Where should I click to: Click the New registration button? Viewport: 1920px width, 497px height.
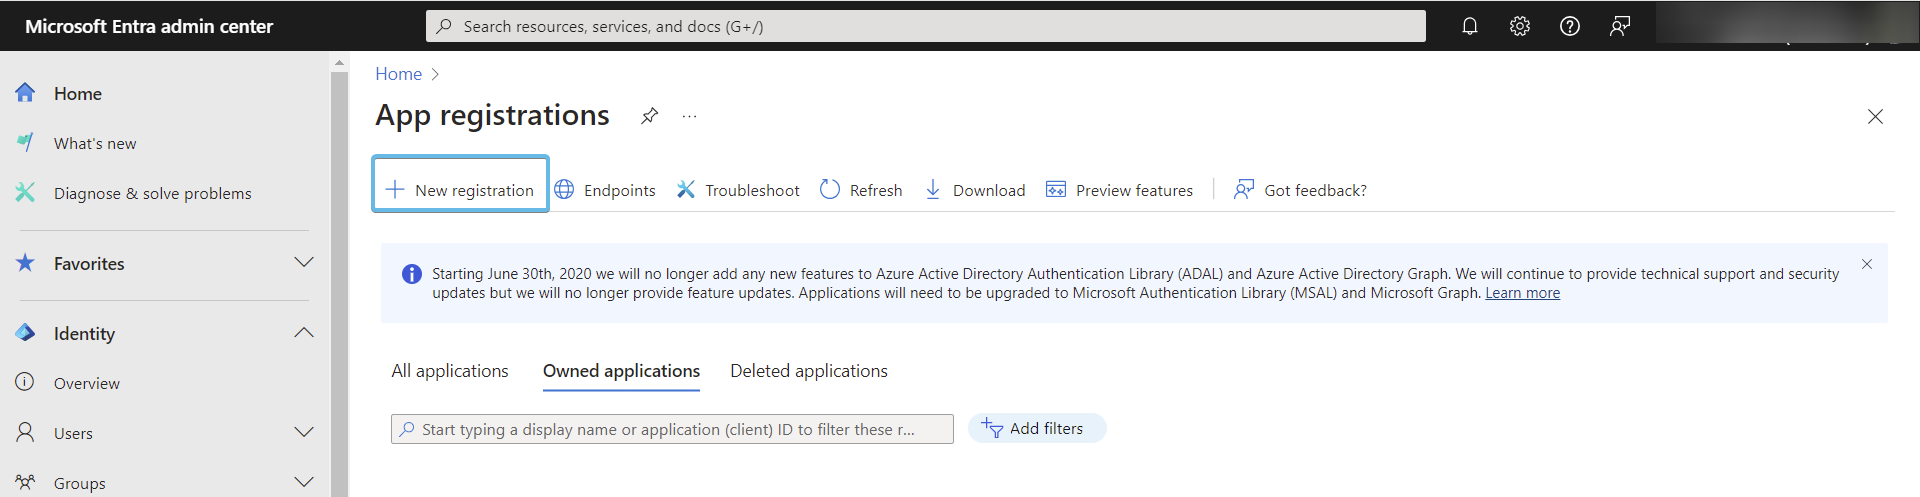460,190
